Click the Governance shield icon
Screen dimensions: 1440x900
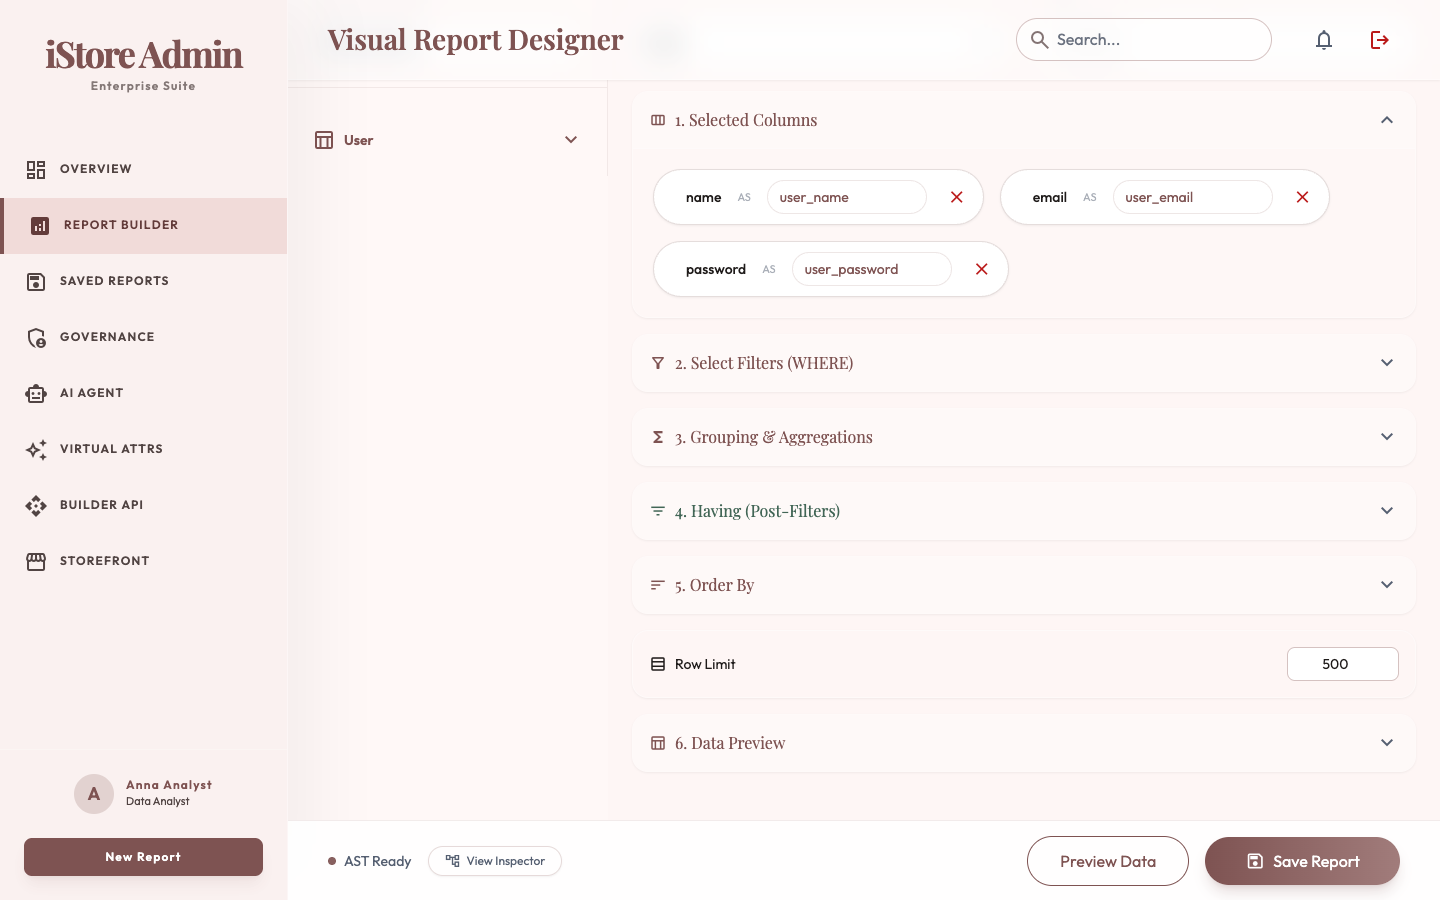pos(36,338)
